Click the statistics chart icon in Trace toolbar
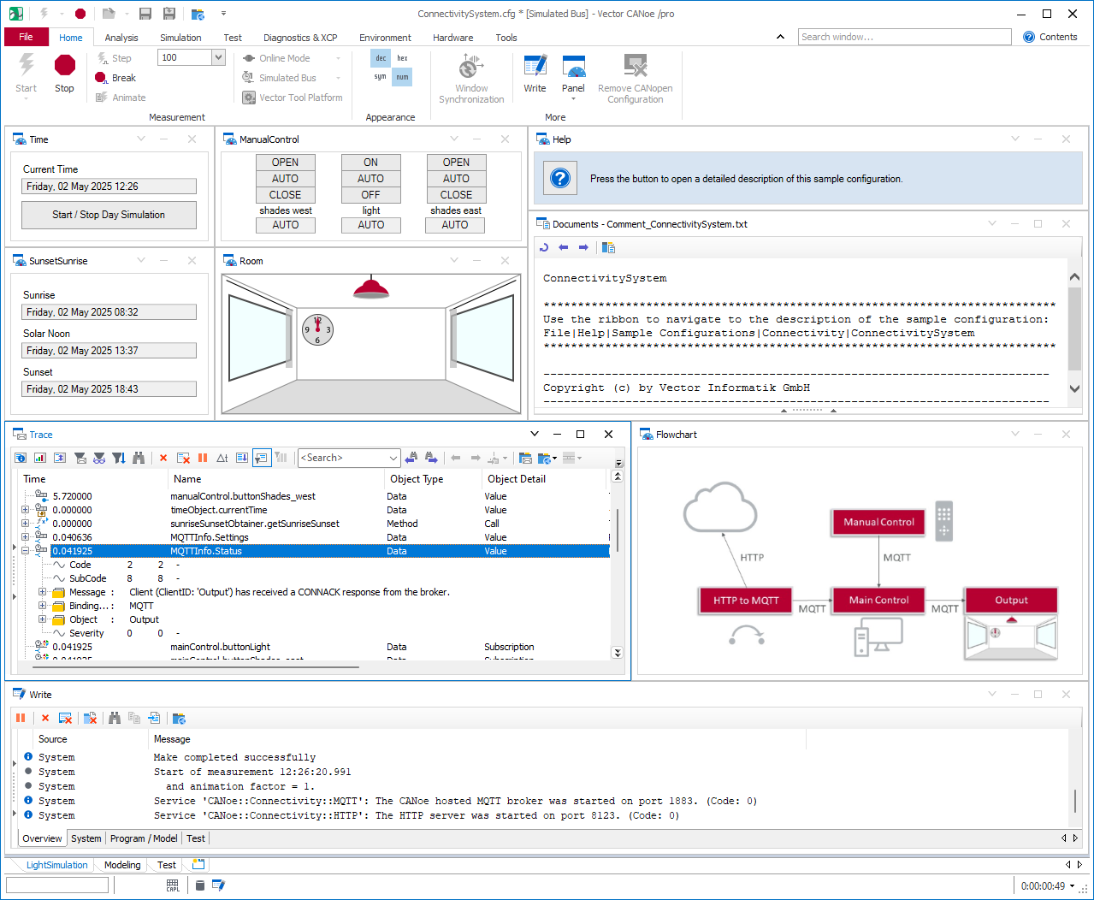The image size is (1094, 900). (40, 458)
